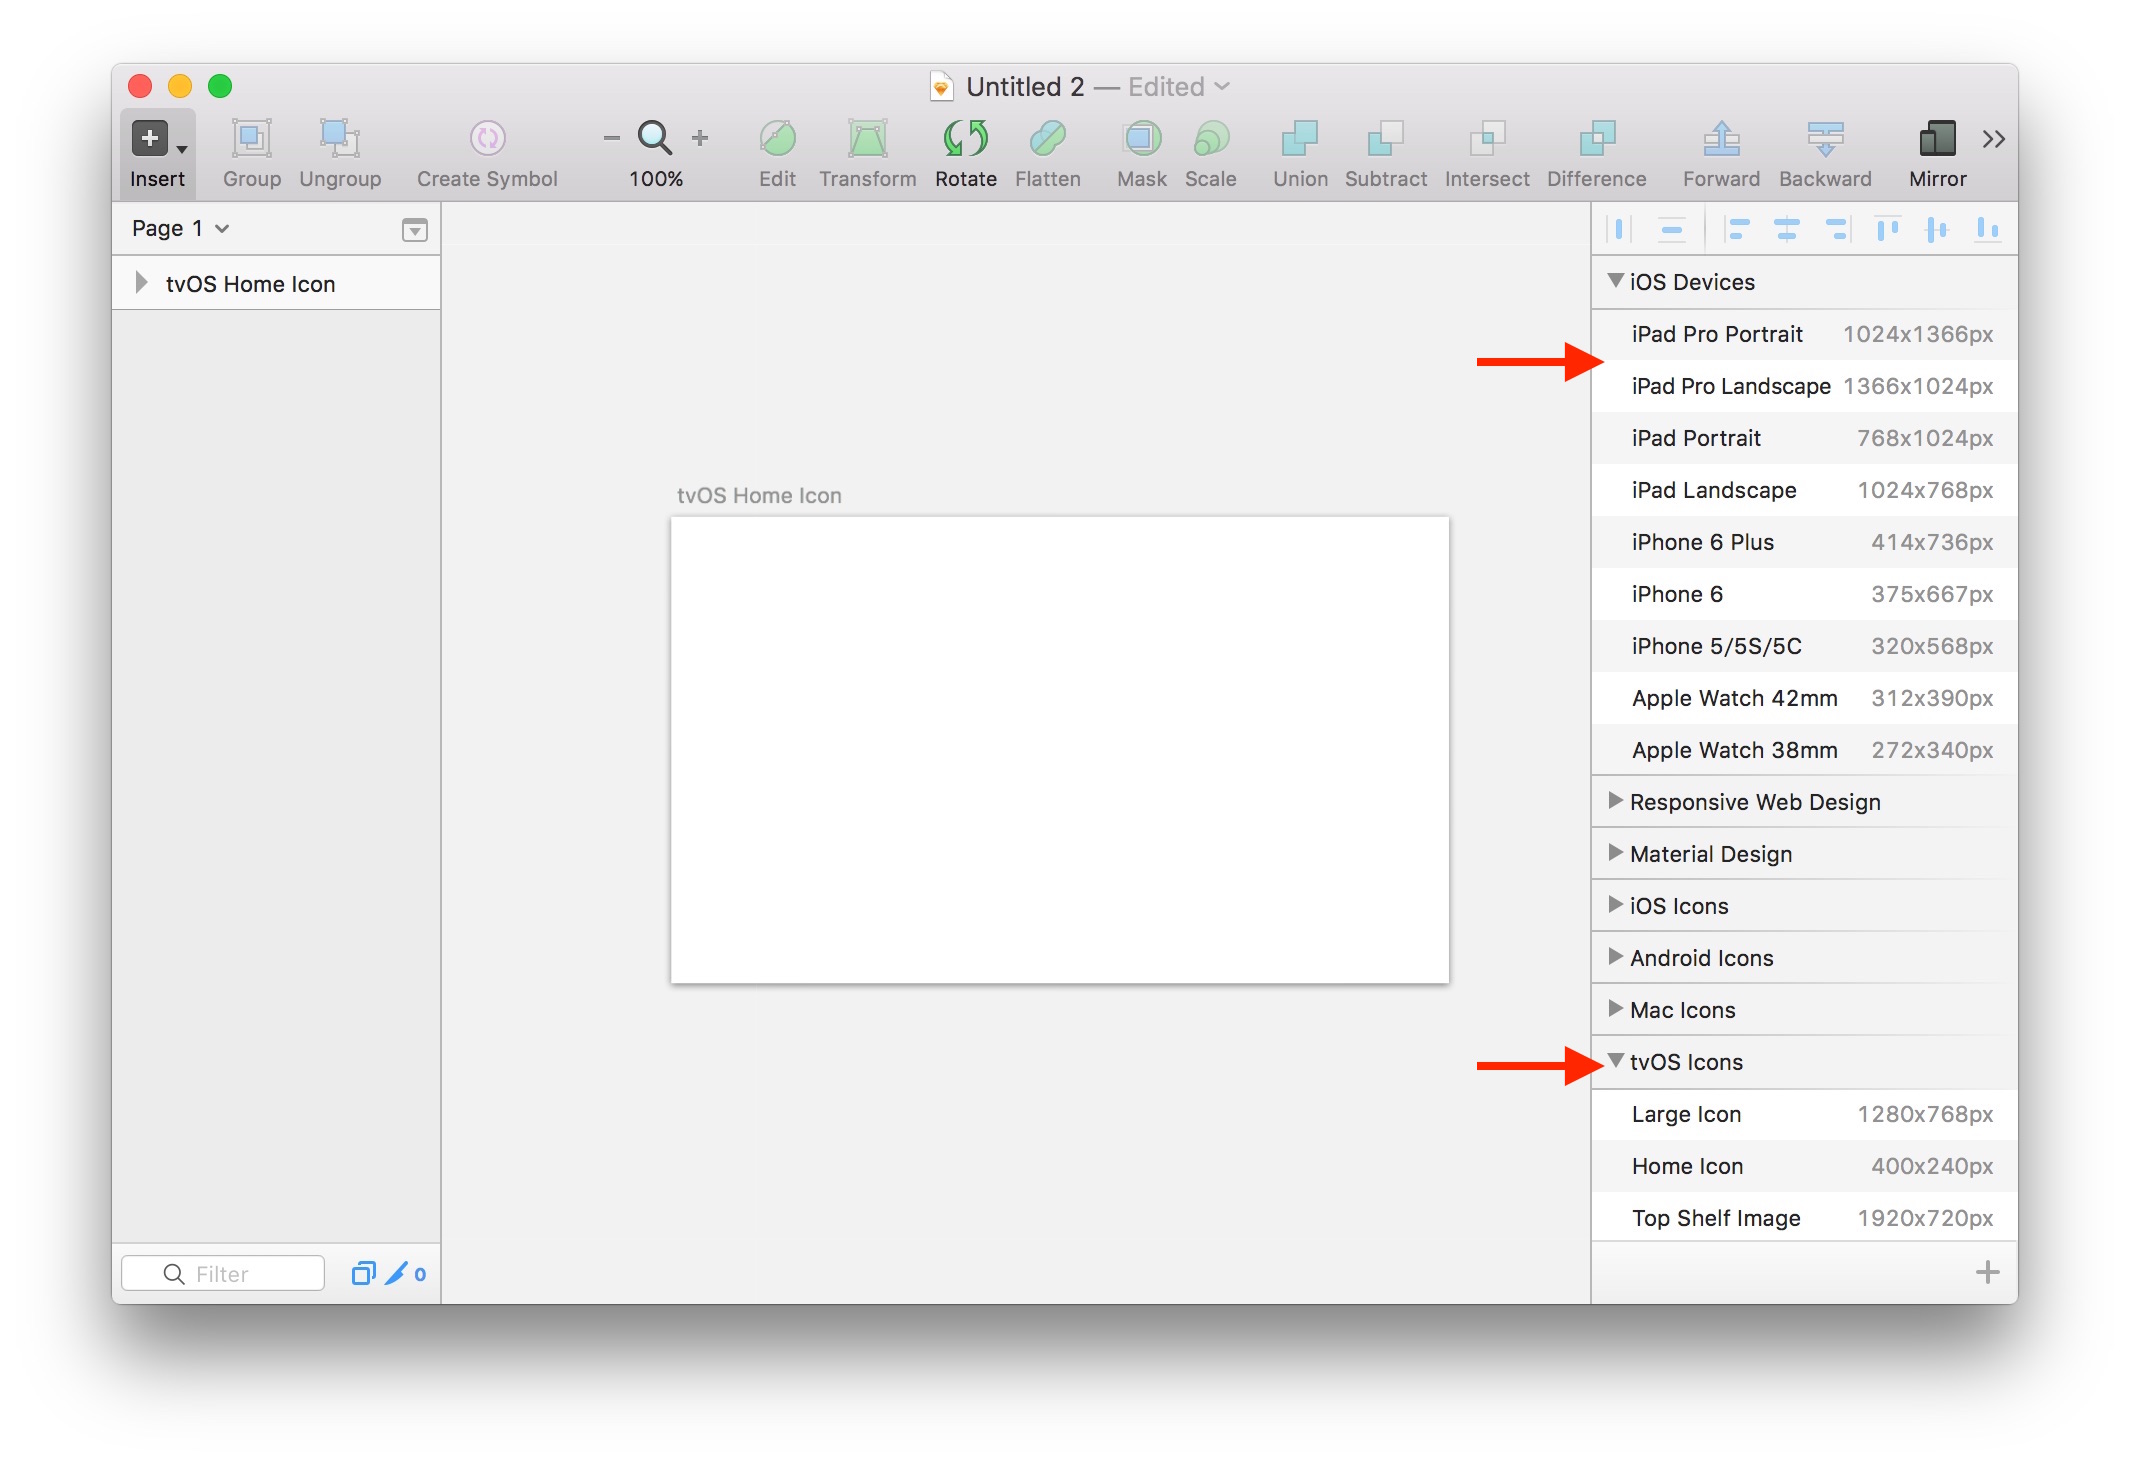Expand the Material Design preset group

pyautogui.click(x=1615, y=853)
